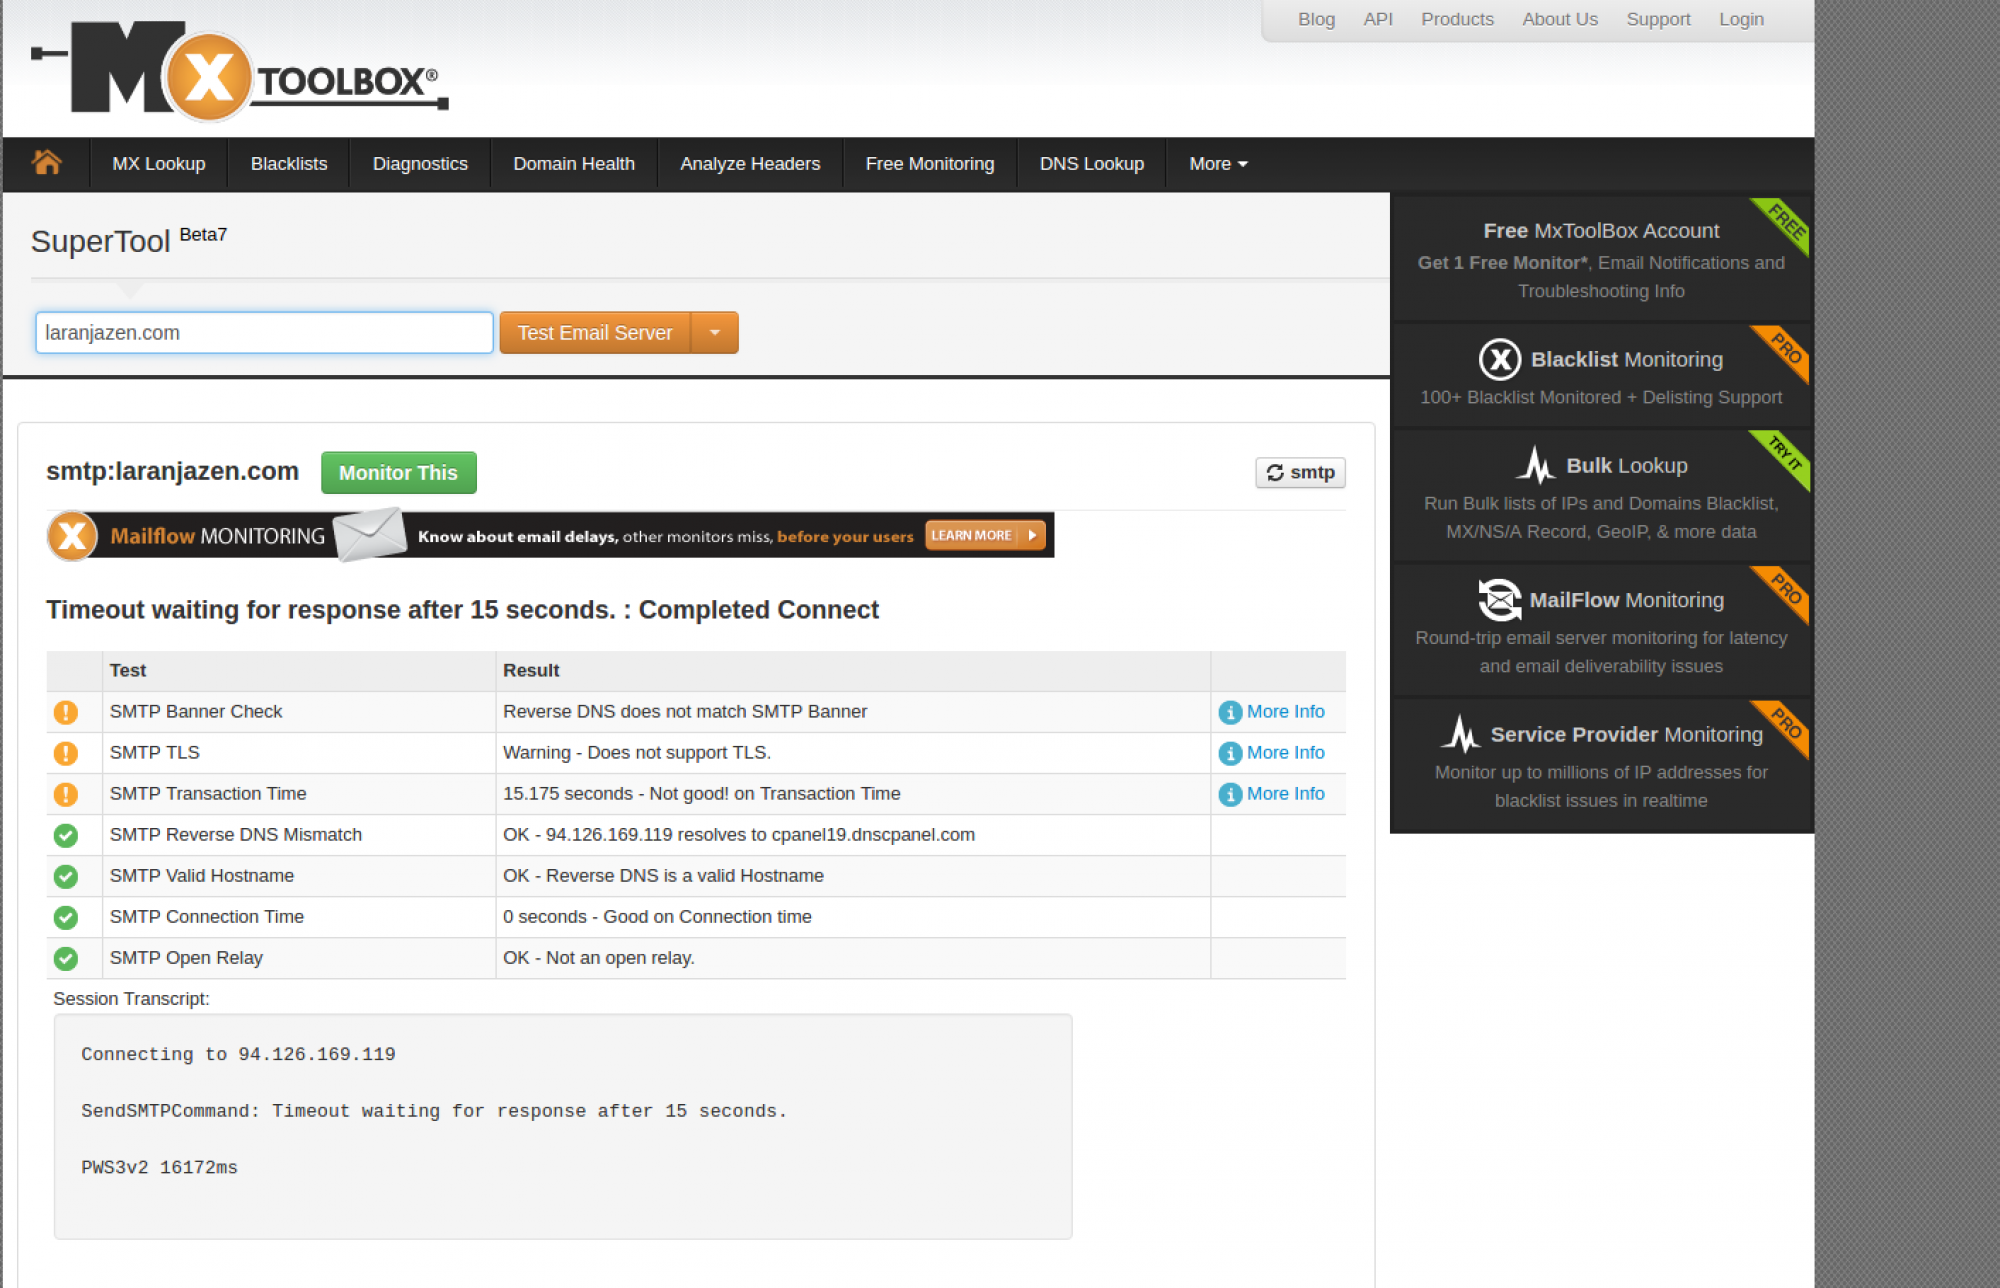This screenshot has width=2000, height=1288.
Task: Click green check for SMTP Reverse DNS Mismatch
Action: pos(66,835)
